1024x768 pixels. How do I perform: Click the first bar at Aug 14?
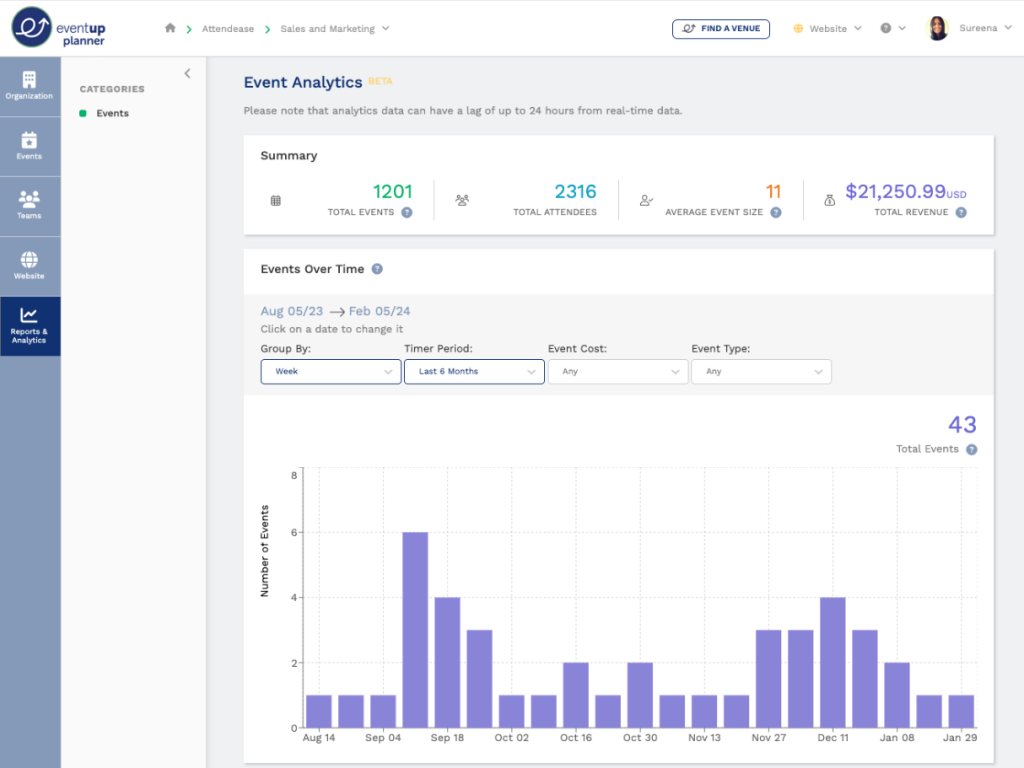click(x=319, y=711)
